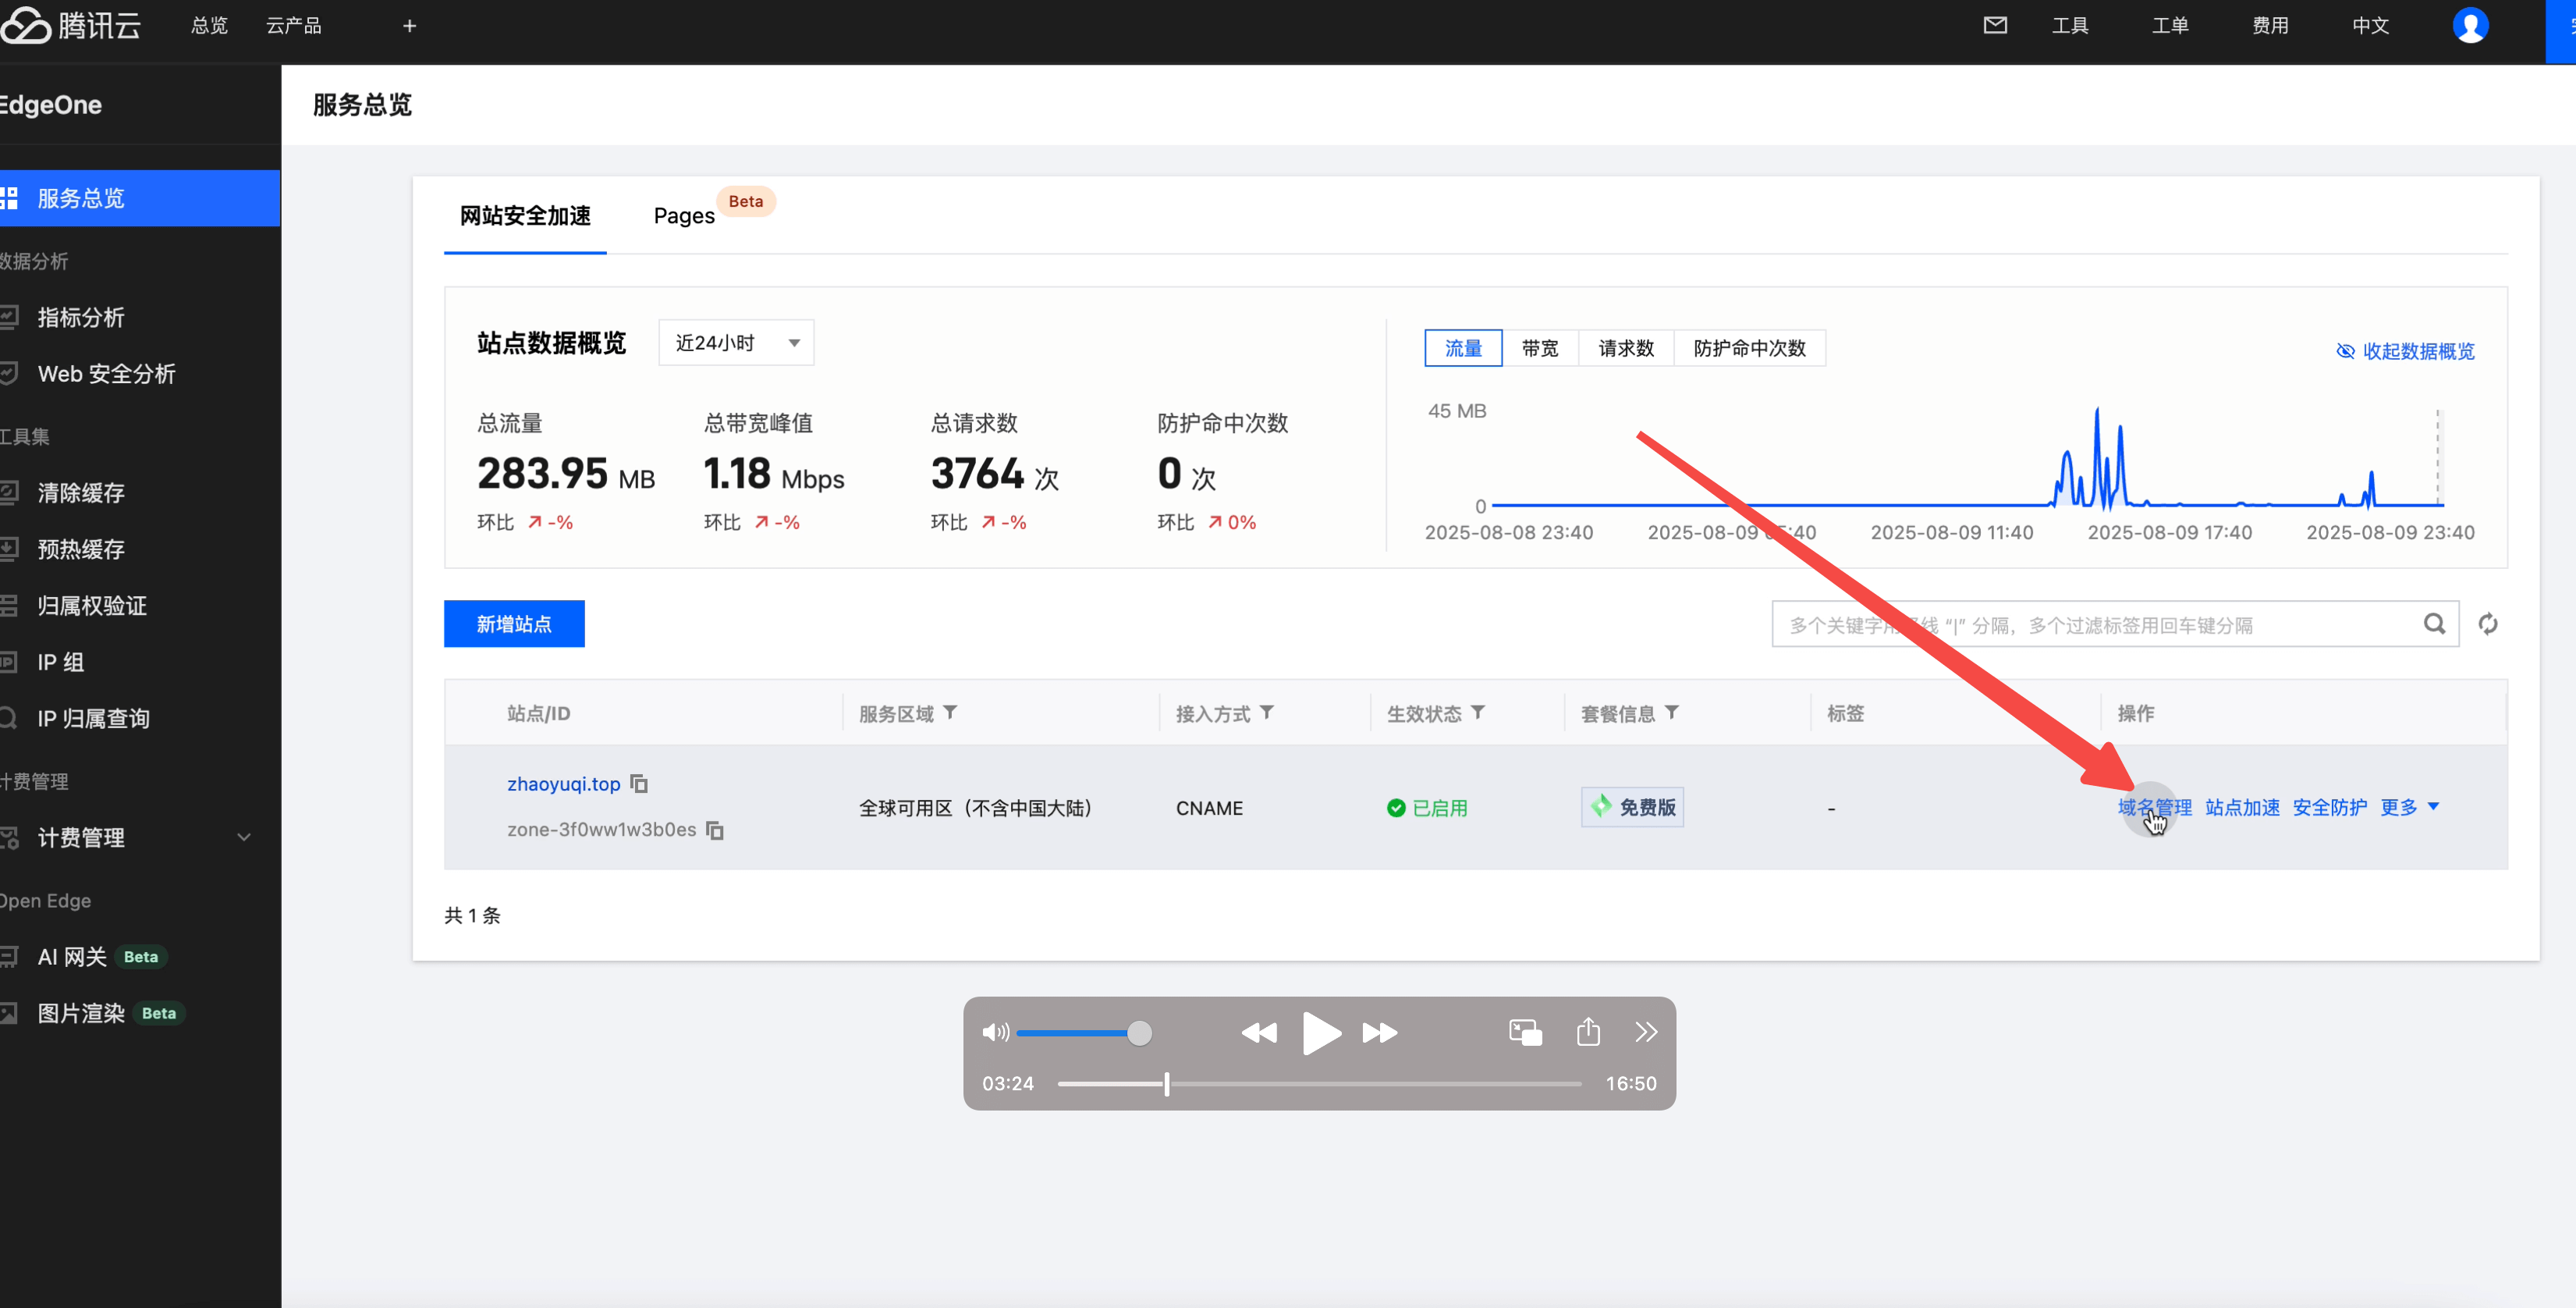
Task: Open the 总览 top menu item
Action: (x=209, y=26)
